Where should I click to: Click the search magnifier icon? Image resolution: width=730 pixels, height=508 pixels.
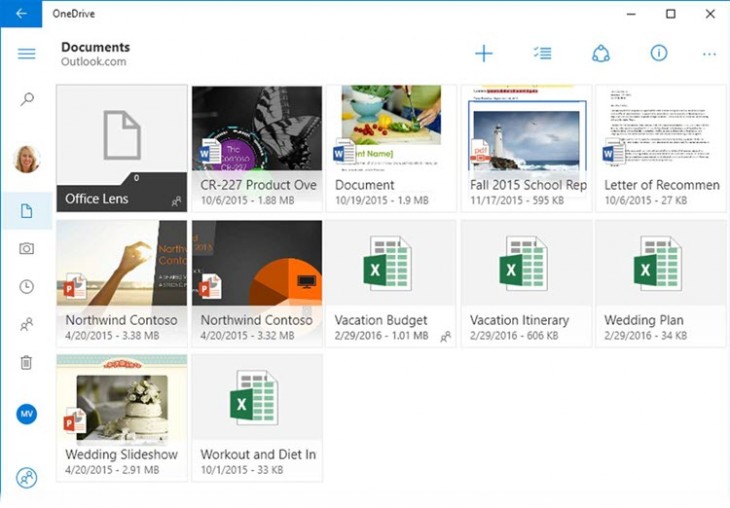(x=27, y=99)
